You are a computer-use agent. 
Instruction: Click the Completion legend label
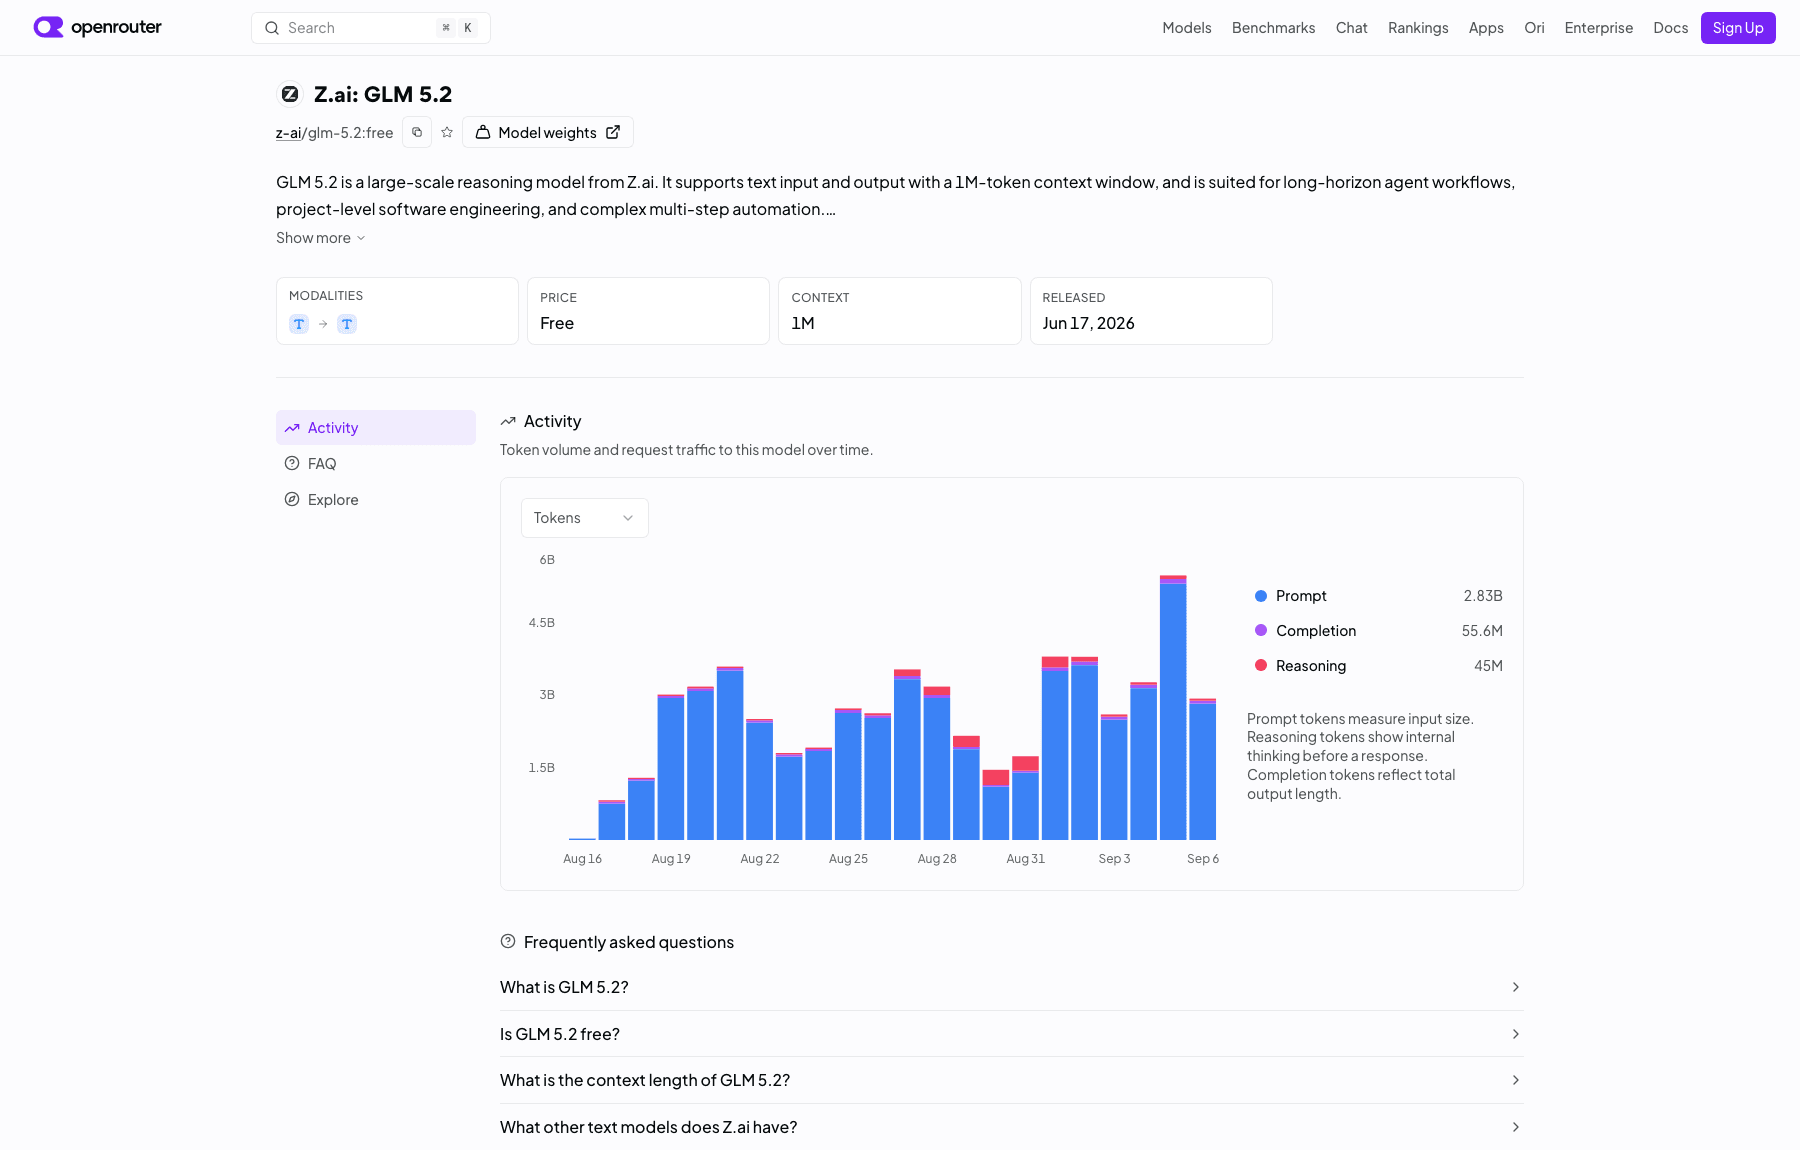click(x=1316, y=631)
